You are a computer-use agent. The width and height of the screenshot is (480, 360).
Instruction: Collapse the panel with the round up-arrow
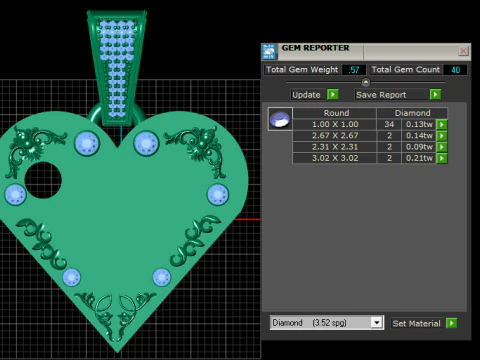pos(366,82)
